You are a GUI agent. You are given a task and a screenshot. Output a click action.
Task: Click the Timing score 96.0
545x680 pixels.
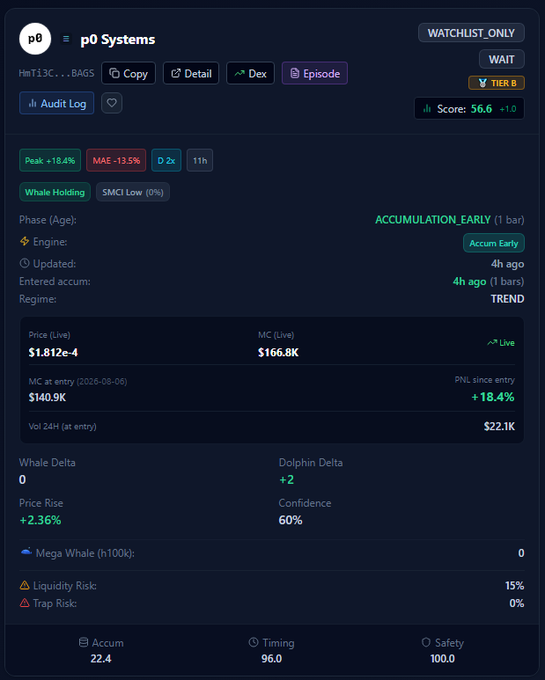click(x=271, y=659)
